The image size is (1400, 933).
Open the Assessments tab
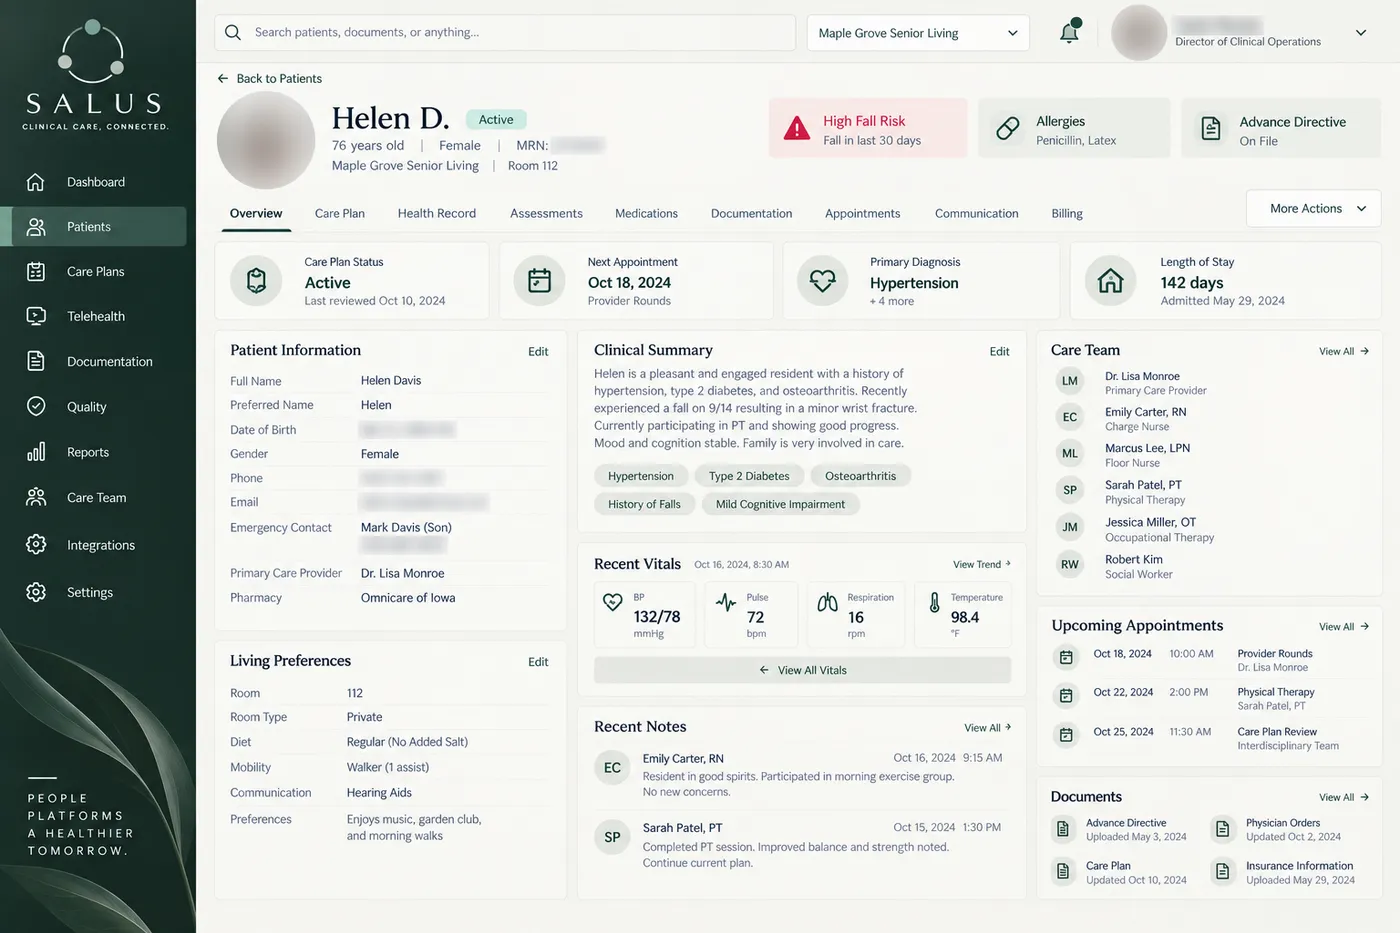coord(546,213)
